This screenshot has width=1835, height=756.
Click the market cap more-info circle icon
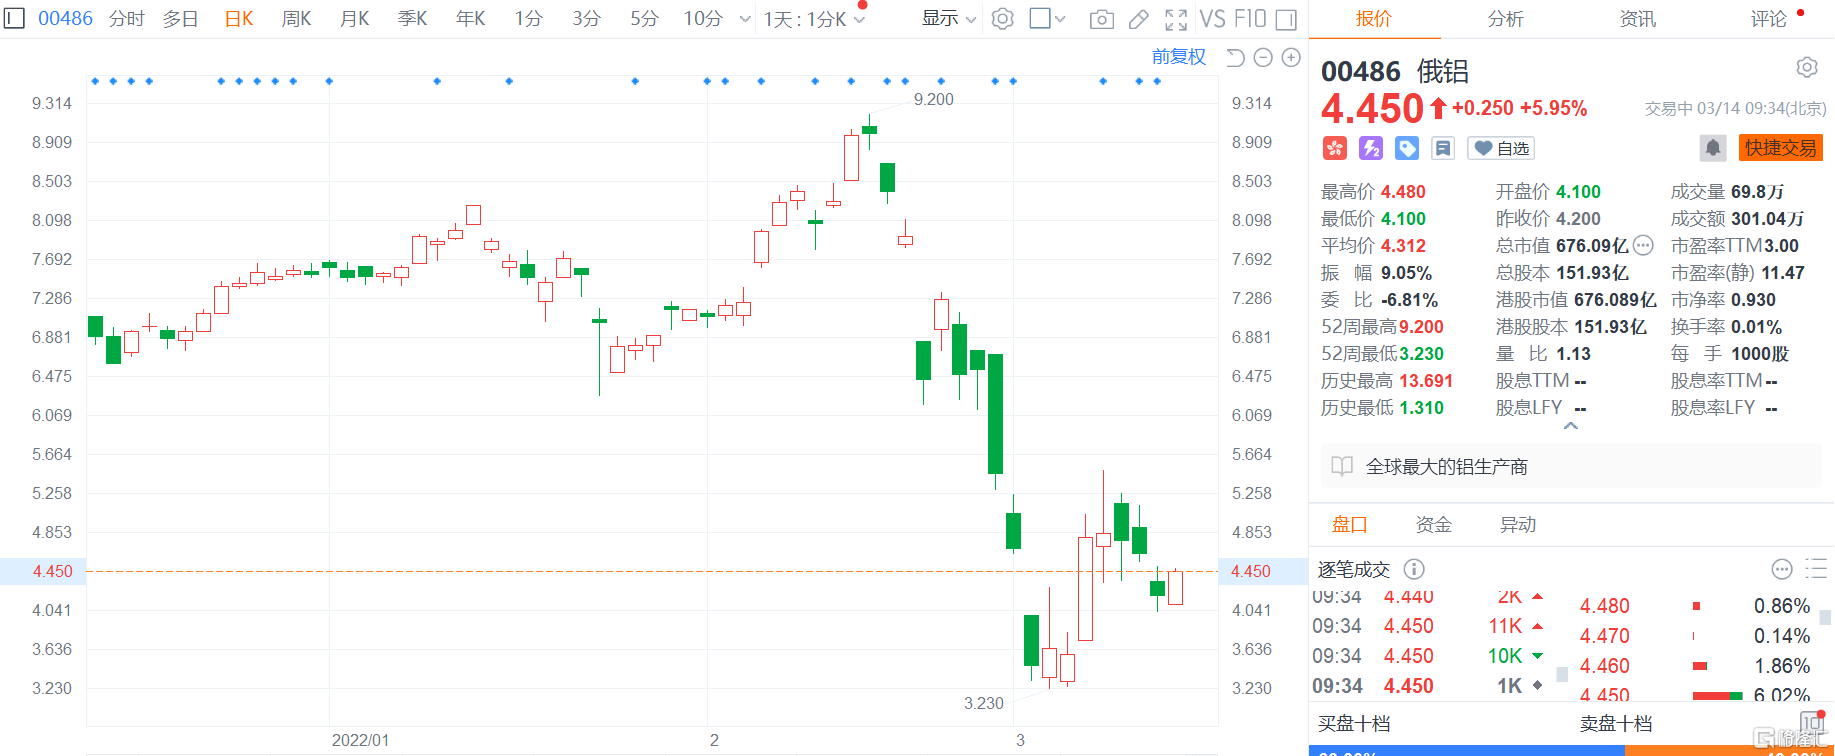tap(1643, 245)
